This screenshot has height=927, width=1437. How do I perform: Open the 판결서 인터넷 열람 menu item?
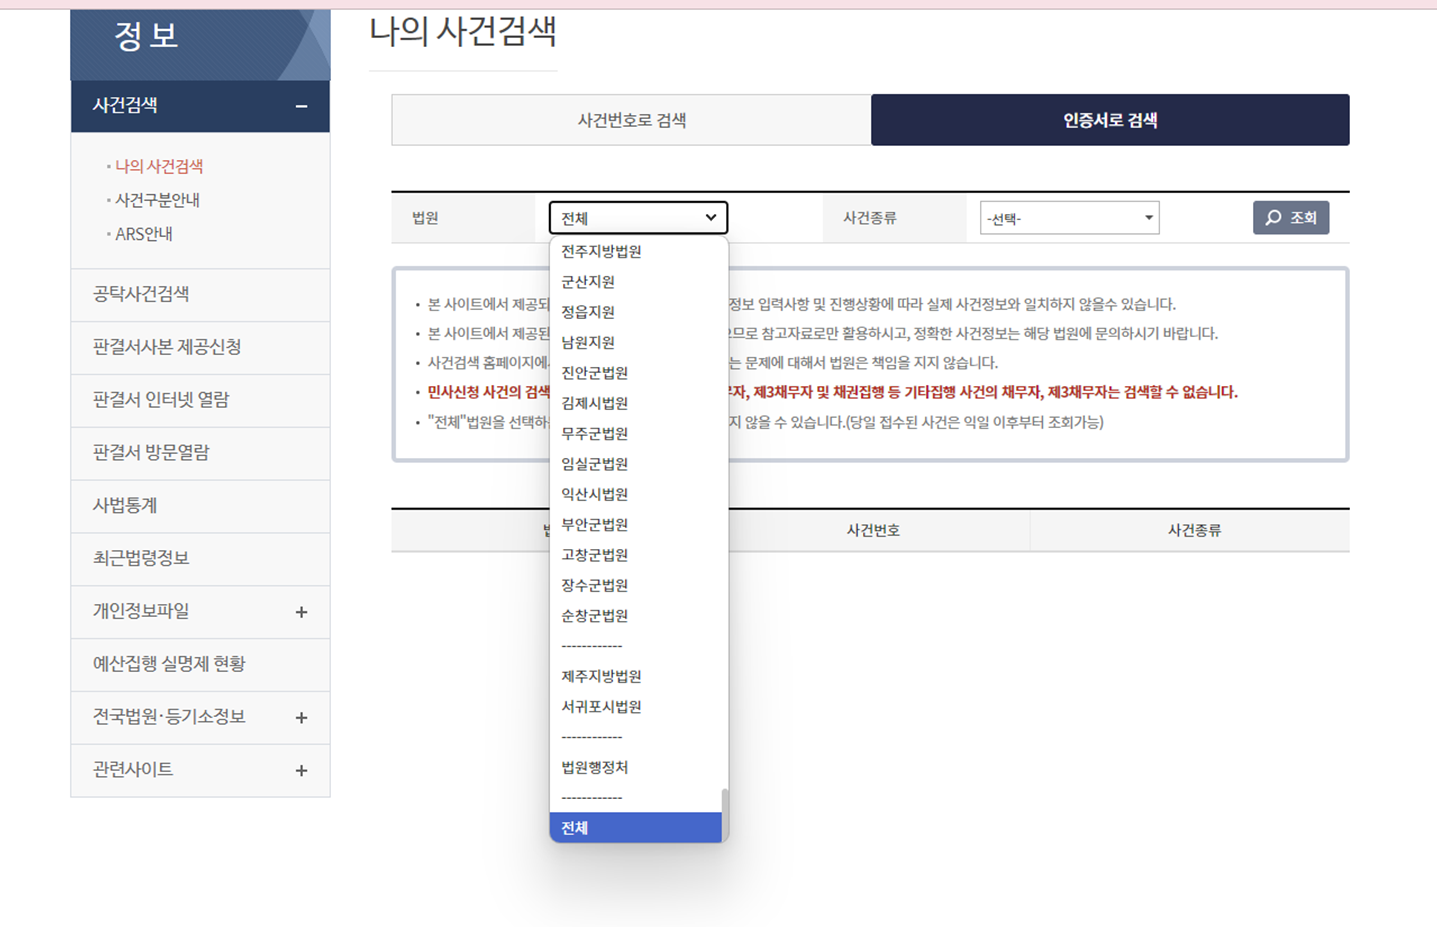[159, 400]
